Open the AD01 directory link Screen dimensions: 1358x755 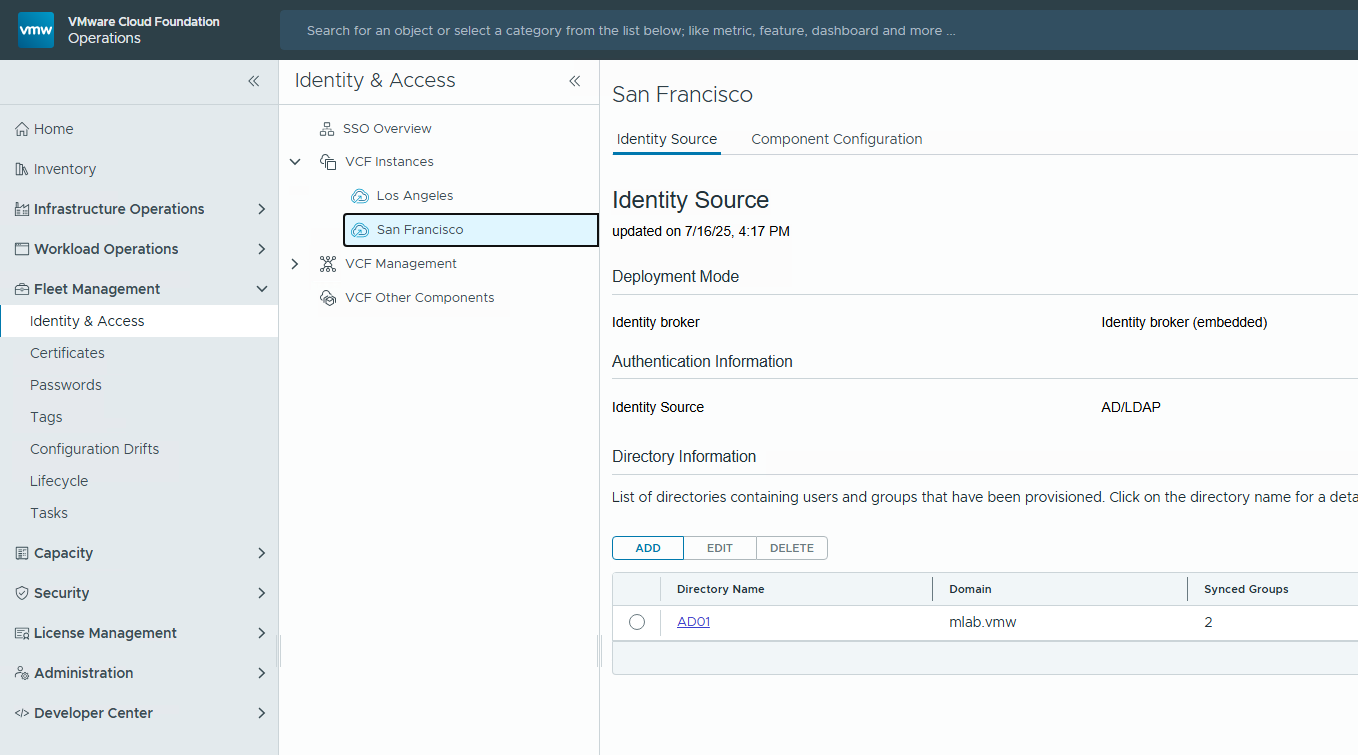coord(693,622)
